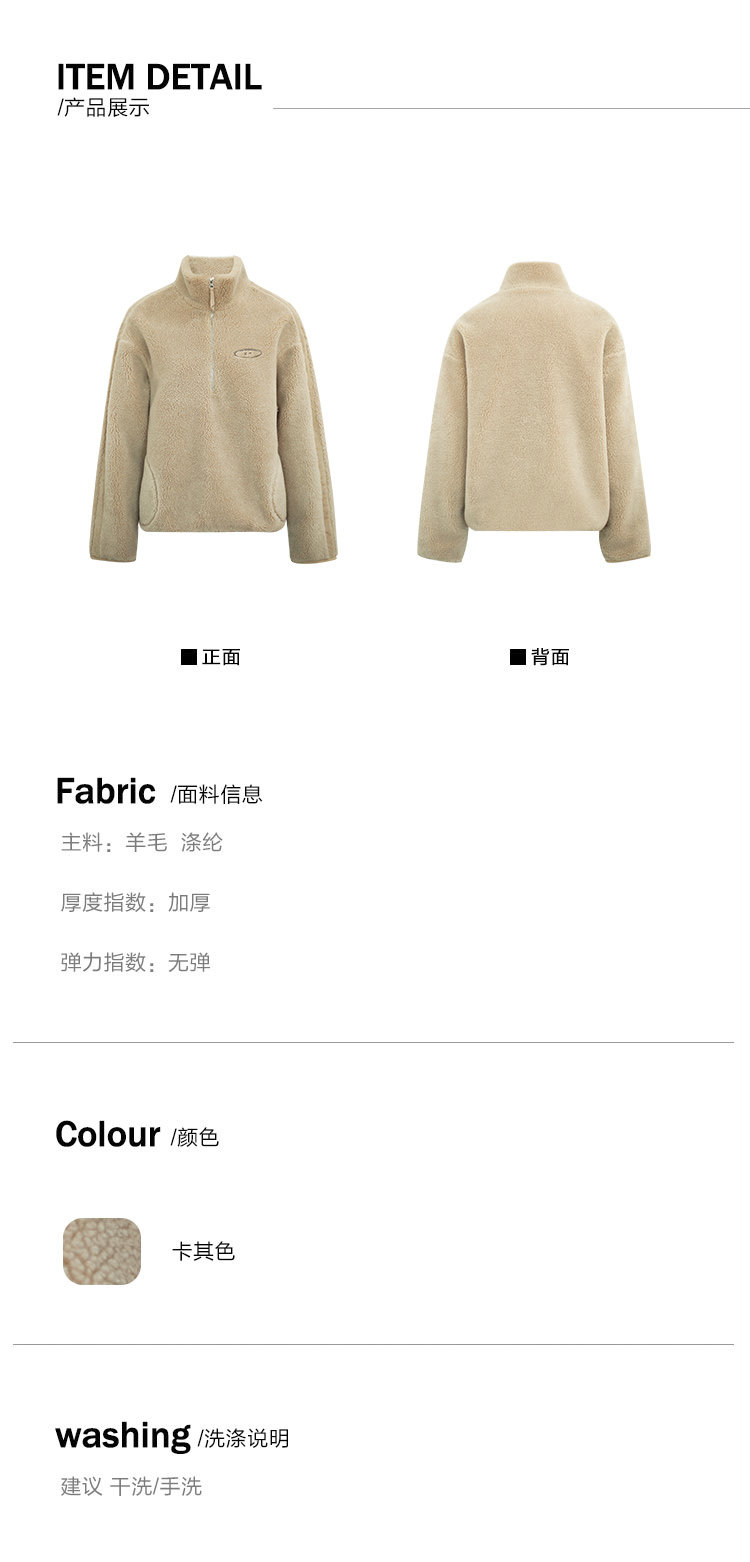Click the zipper pull on jacket collar
The width and height of the screenshot is (750, 1562).
click(211, 291)
